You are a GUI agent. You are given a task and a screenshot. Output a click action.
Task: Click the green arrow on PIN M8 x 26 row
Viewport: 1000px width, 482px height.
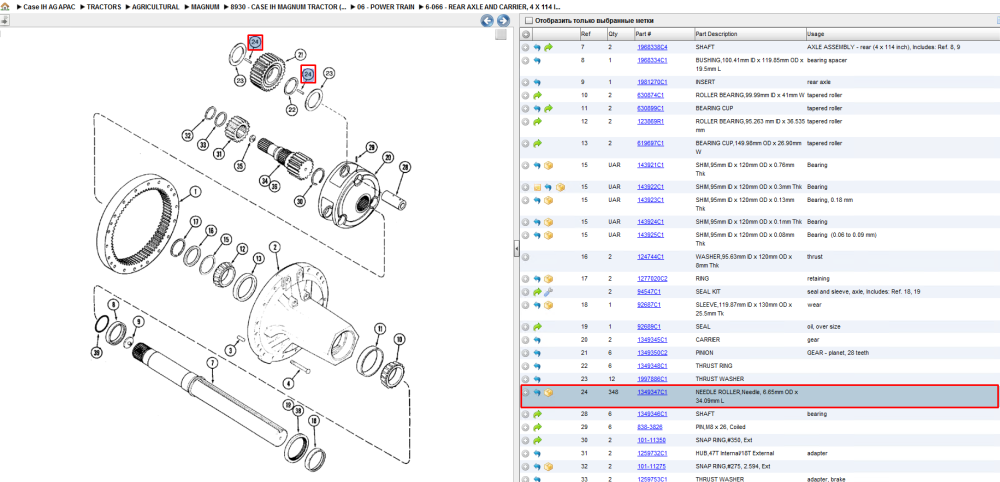pos(537,427)
